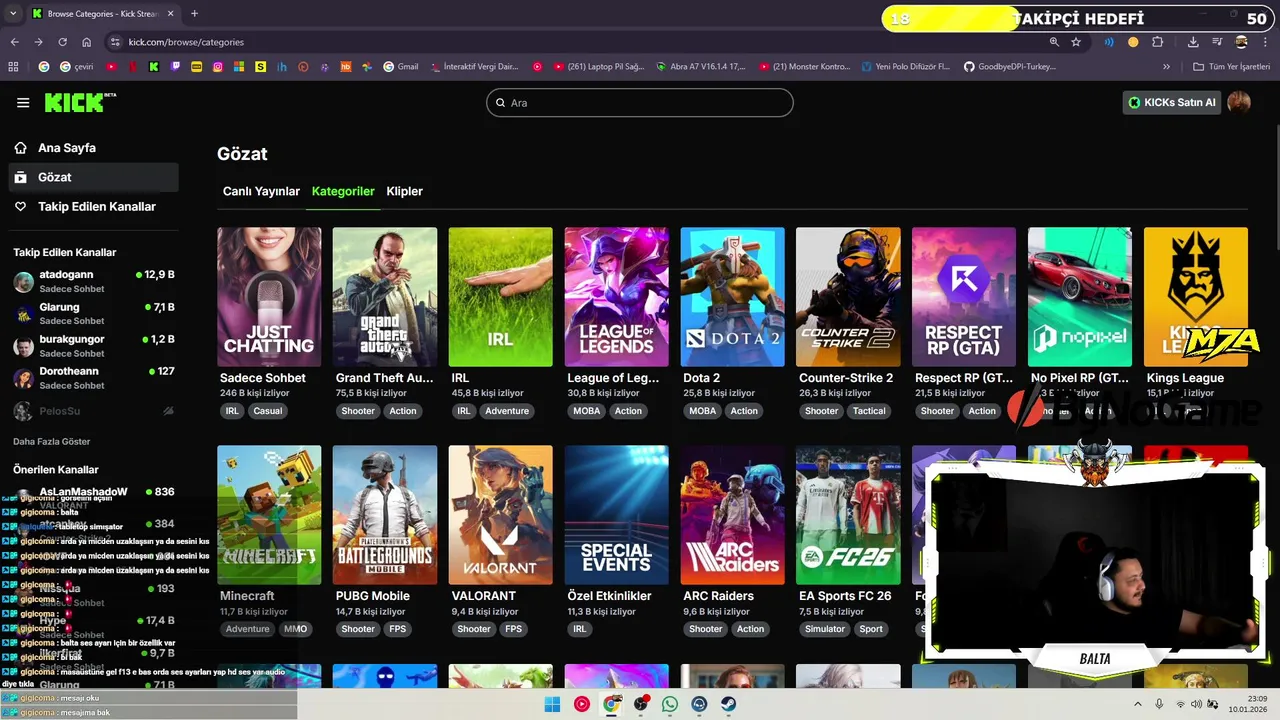Open the apps grid icon in bookmarks bar
The width and height of the screenshot is (1280, 720).
click(x=13, y=67)
